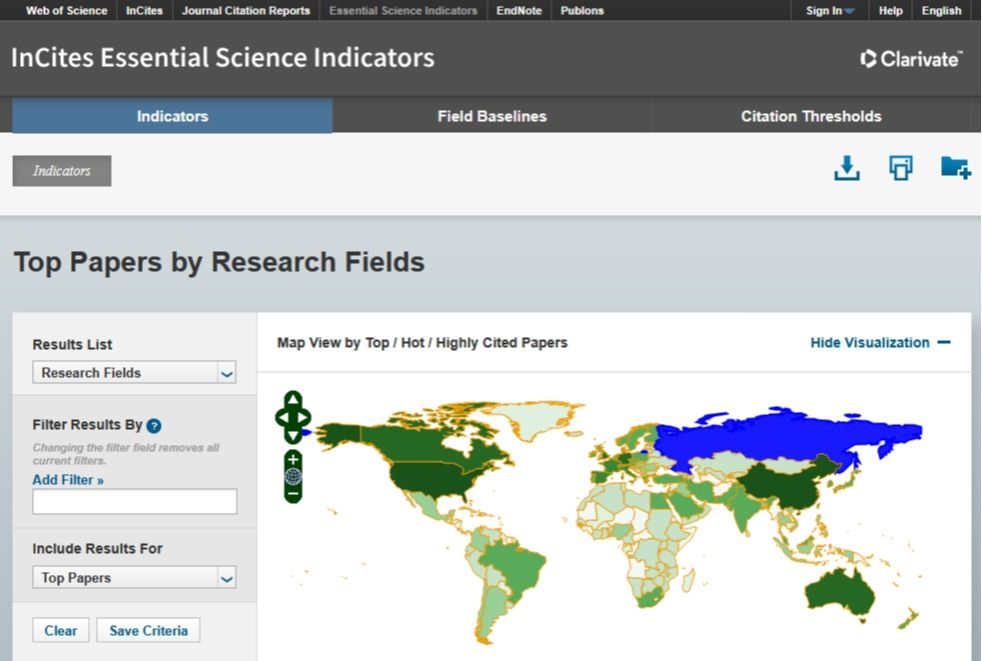
Task: Pan the map down with arrow
Action: coord(293,435)
